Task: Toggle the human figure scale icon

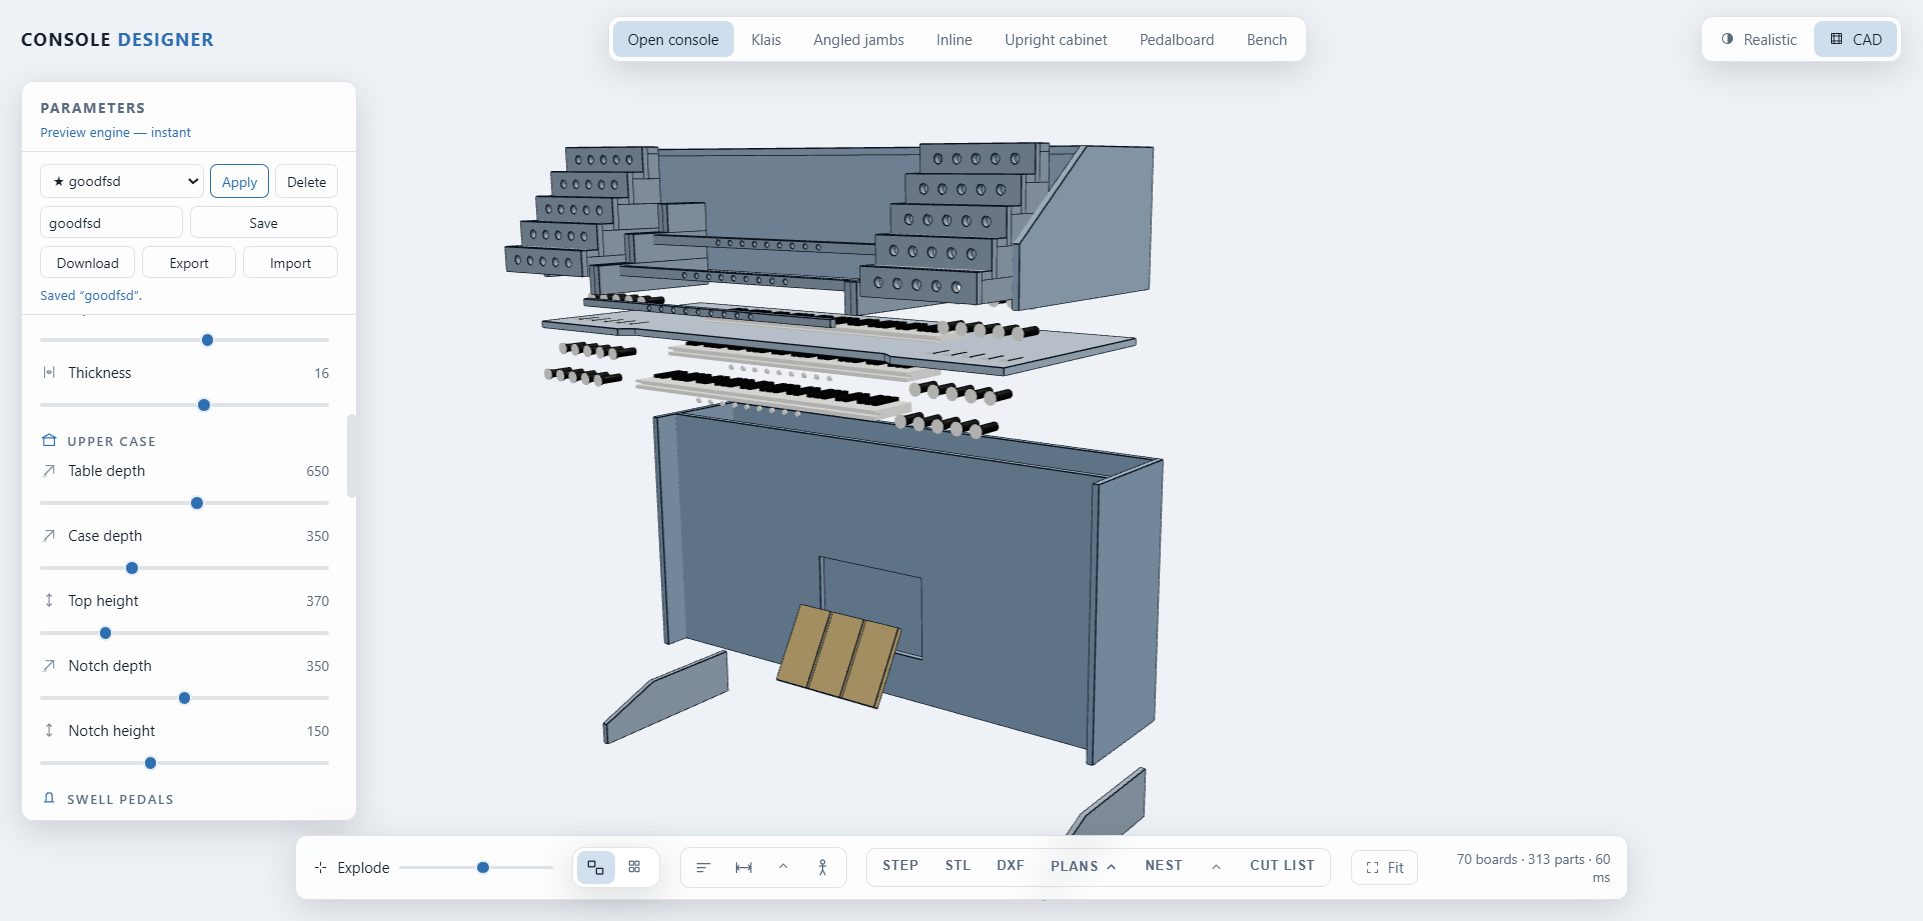Action: pyautogui.click(x=822, y=867)
